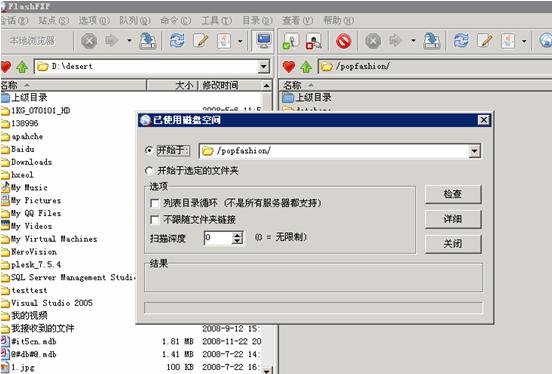Select 开始于选定的文件夹 radio option

point(149,171)
